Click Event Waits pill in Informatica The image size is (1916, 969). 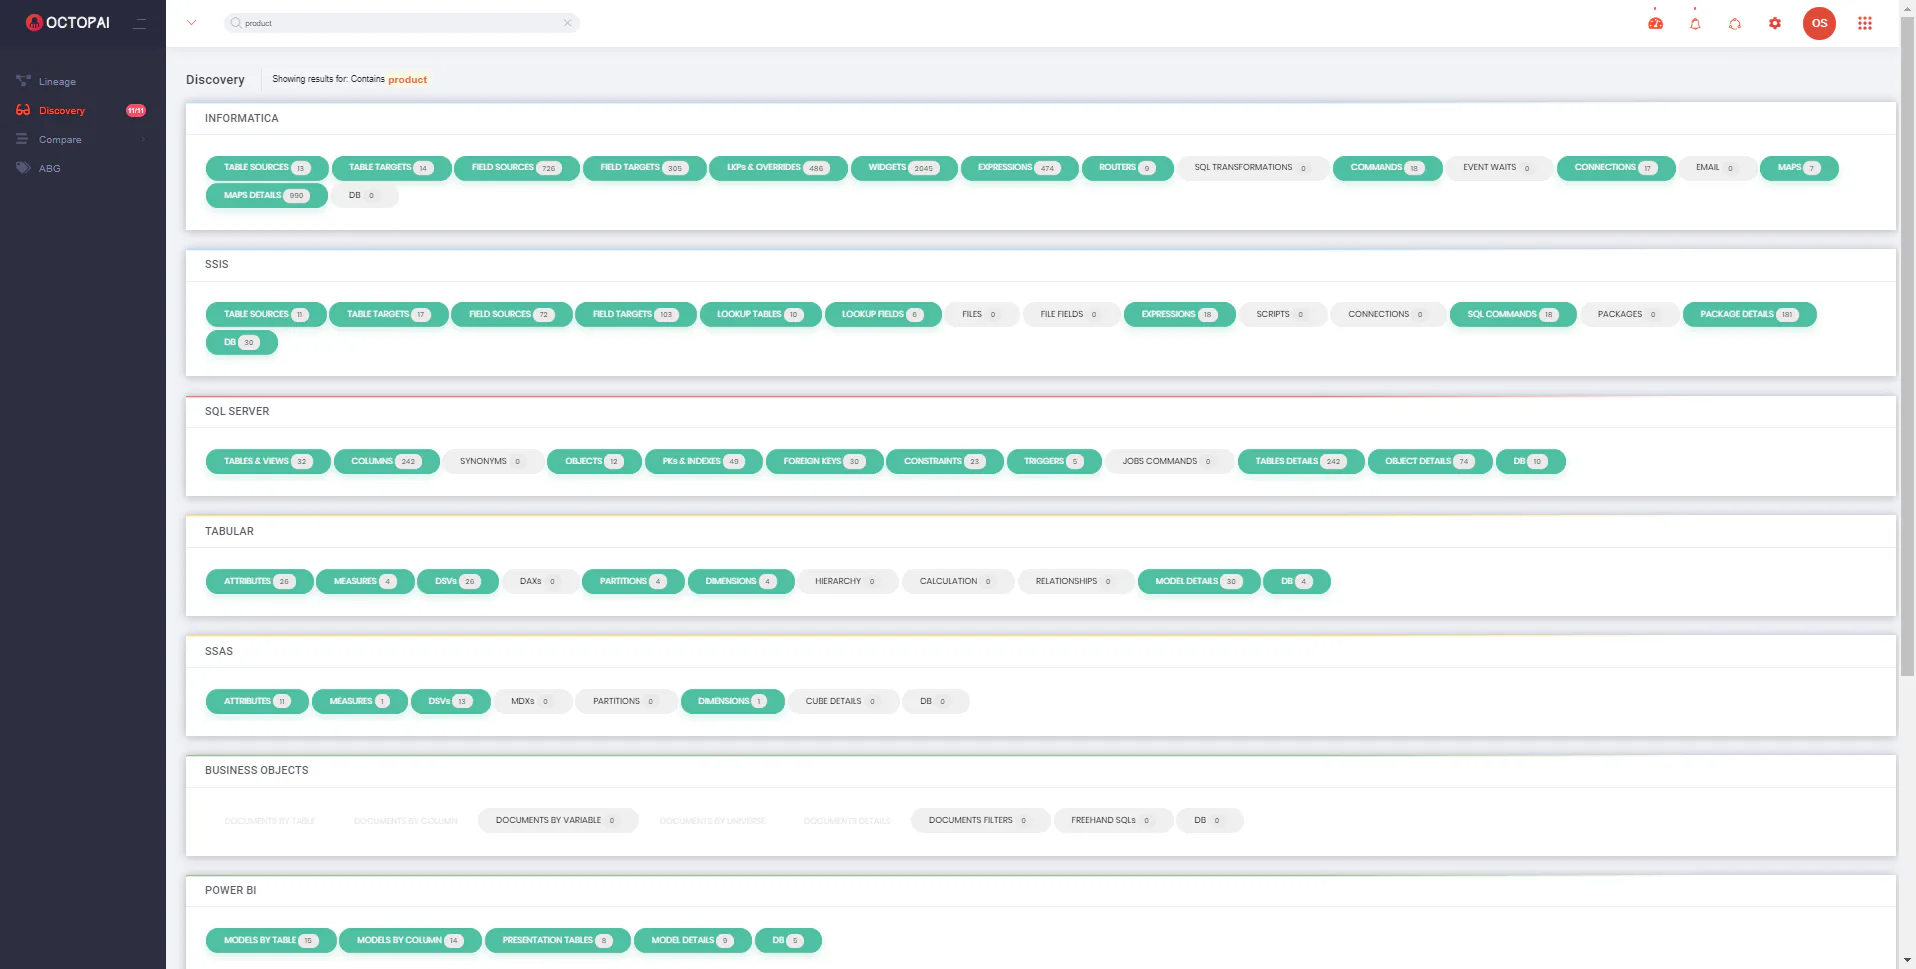(x=1500, y=168)
